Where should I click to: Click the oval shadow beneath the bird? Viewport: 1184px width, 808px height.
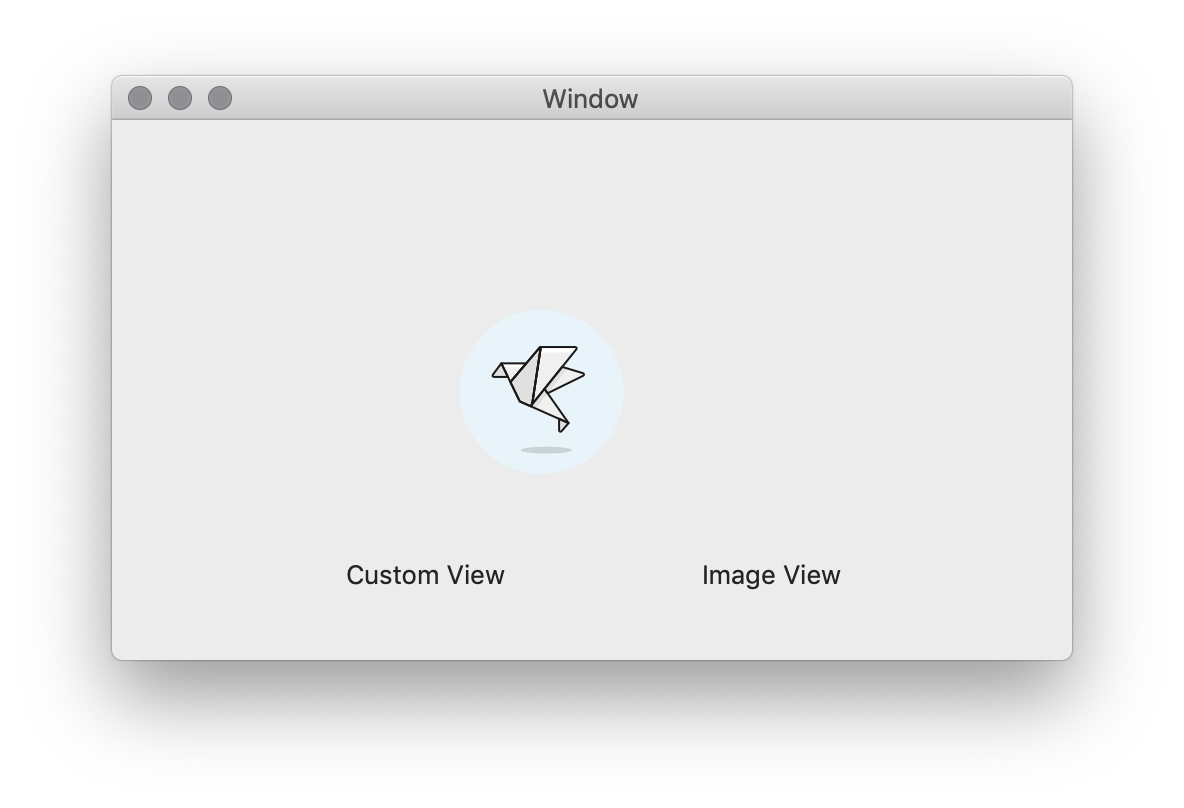pos(546,450)
